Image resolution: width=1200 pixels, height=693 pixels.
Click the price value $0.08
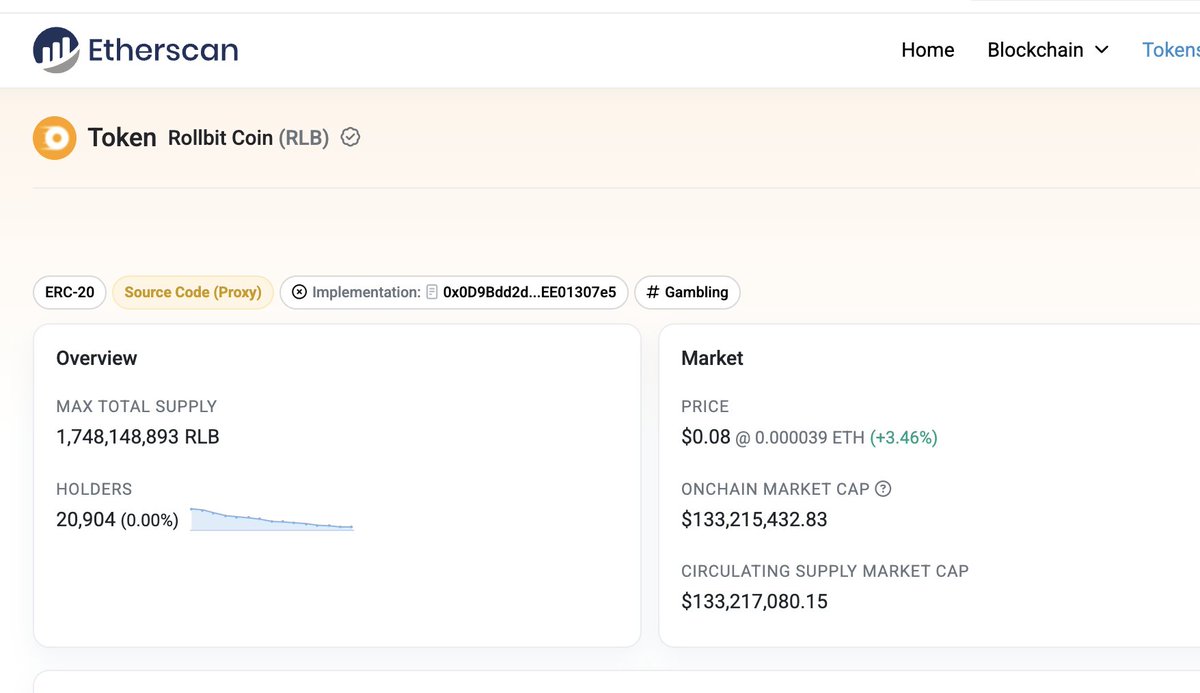[x=706, y=437]
